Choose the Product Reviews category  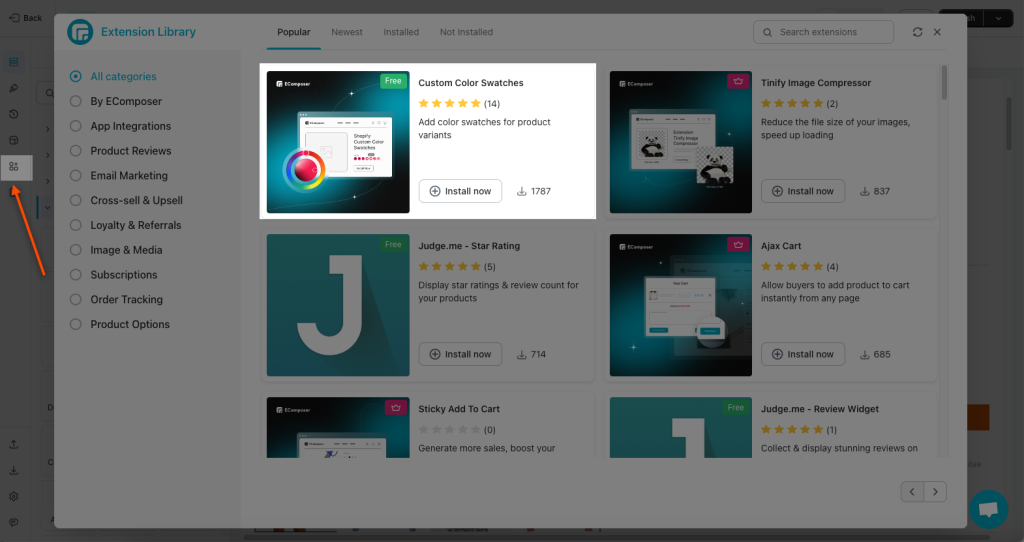click(x=120, y=151)
